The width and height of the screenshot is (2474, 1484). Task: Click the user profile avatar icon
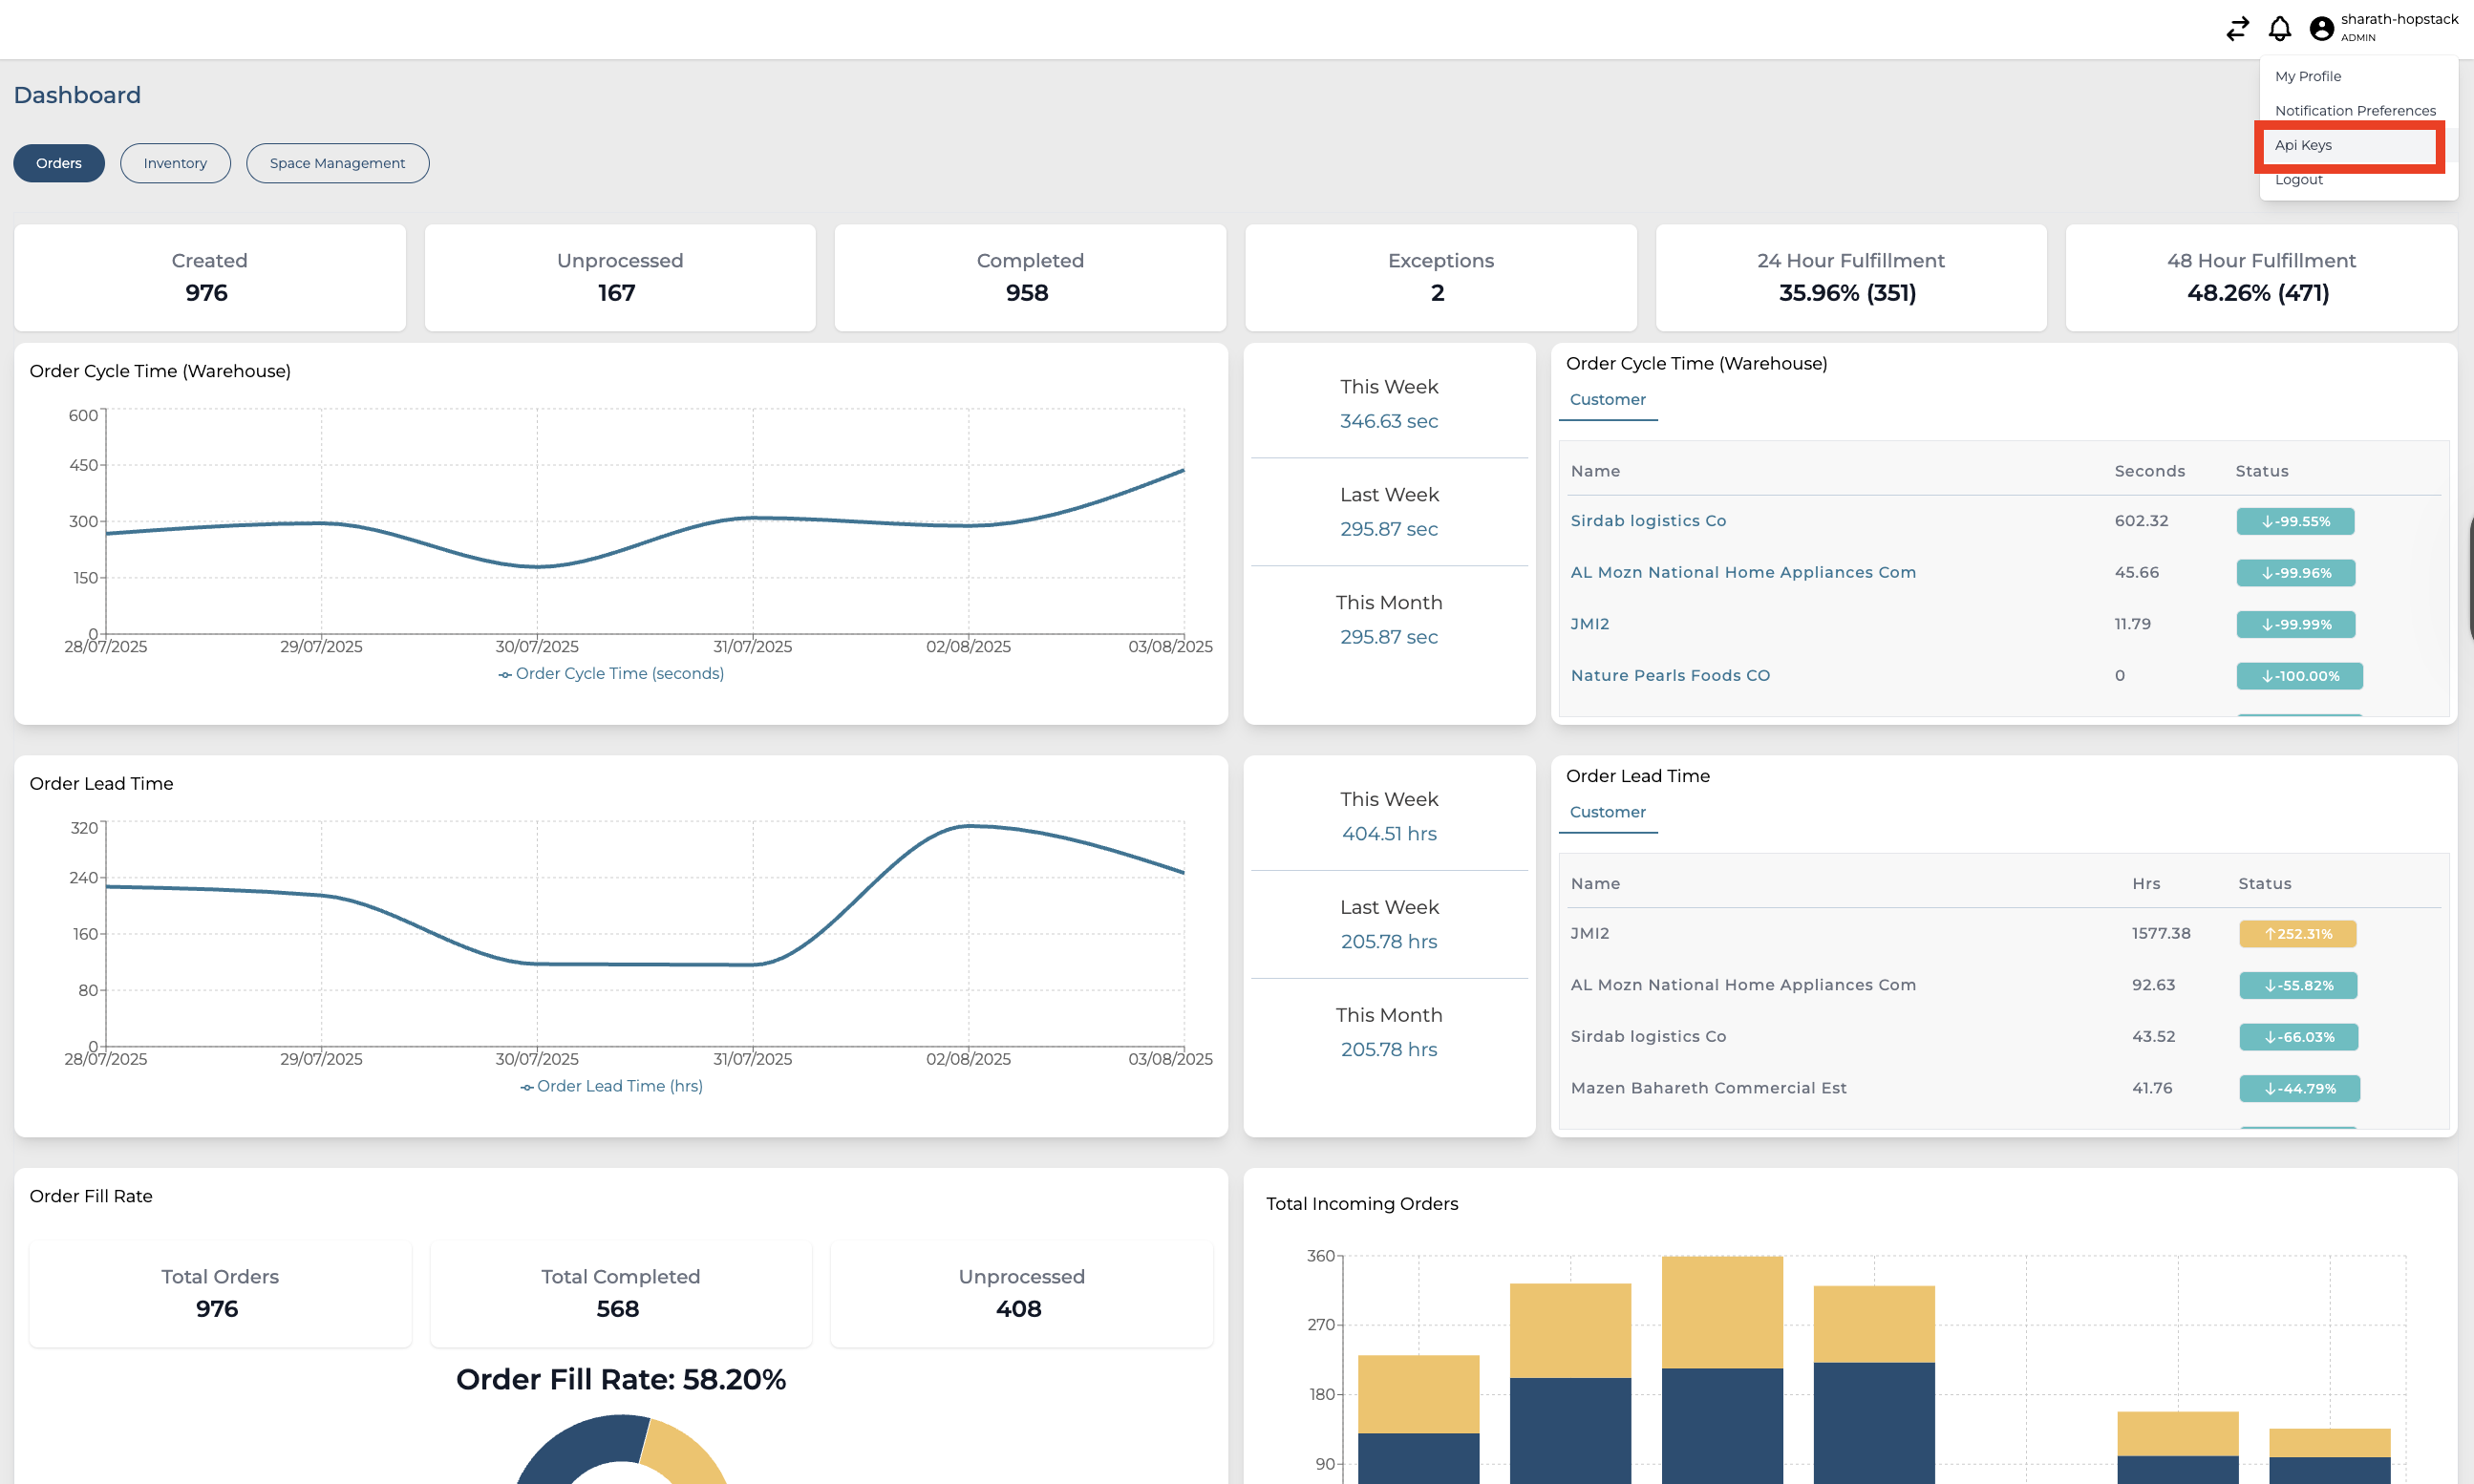(x=2321, y=29)
